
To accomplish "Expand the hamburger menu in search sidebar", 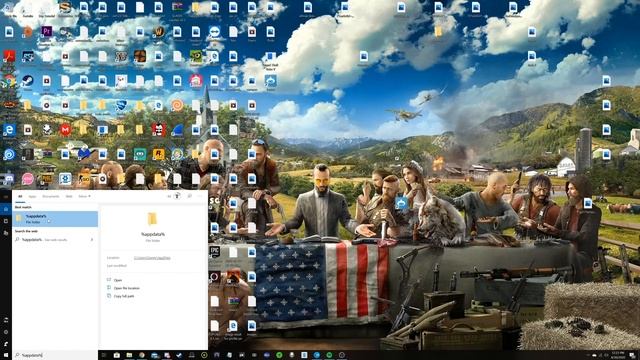I will pyautogui.click(x=6, y=197).
